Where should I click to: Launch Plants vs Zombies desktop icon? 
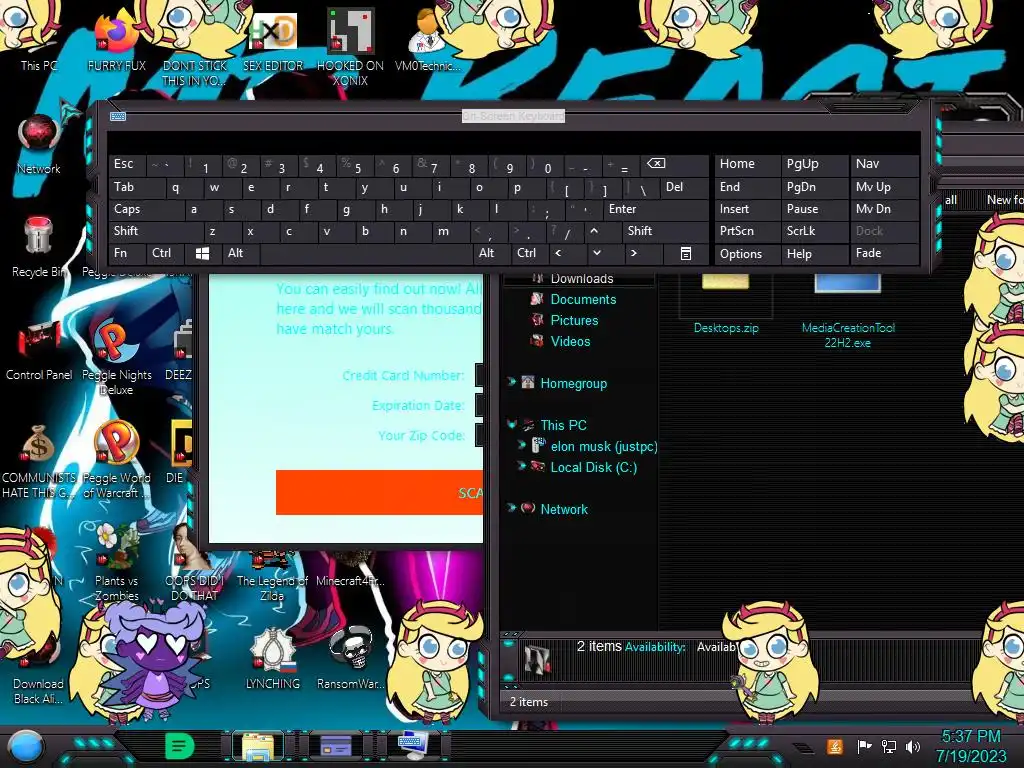116,562
